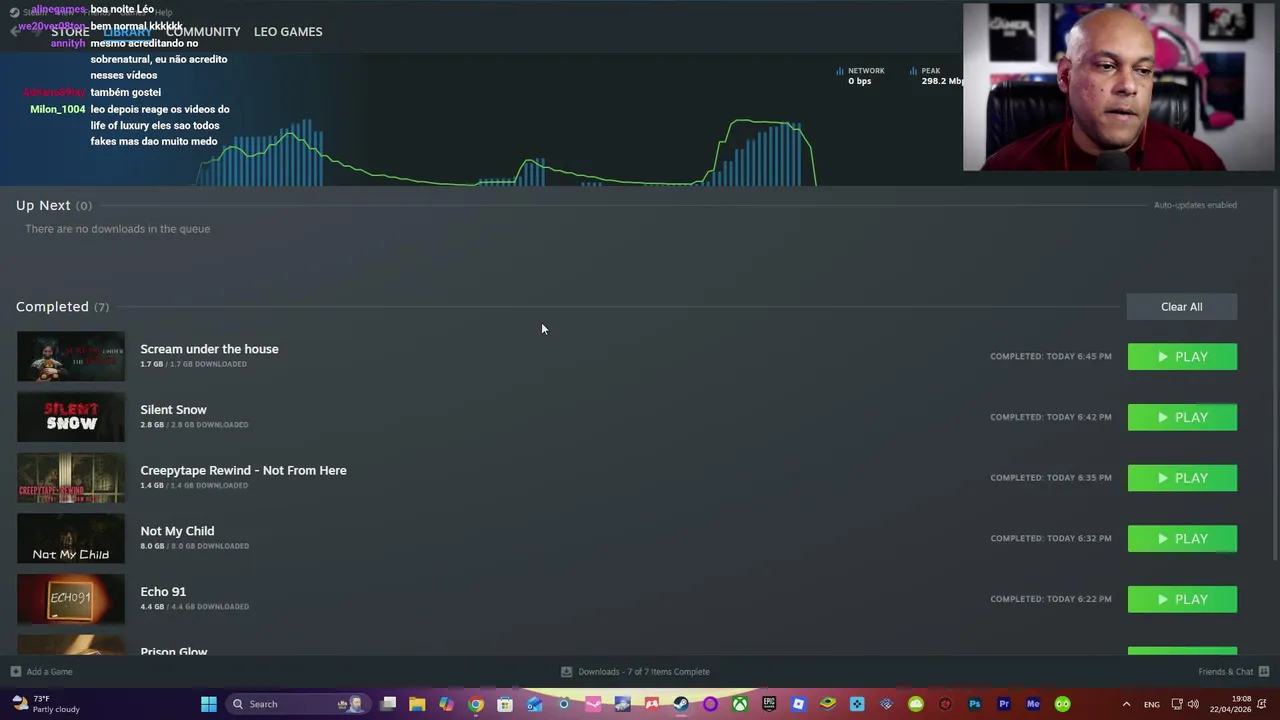1280x720 pixels.
Task: Play Not My Child
Action: (x=1182, y=539)
